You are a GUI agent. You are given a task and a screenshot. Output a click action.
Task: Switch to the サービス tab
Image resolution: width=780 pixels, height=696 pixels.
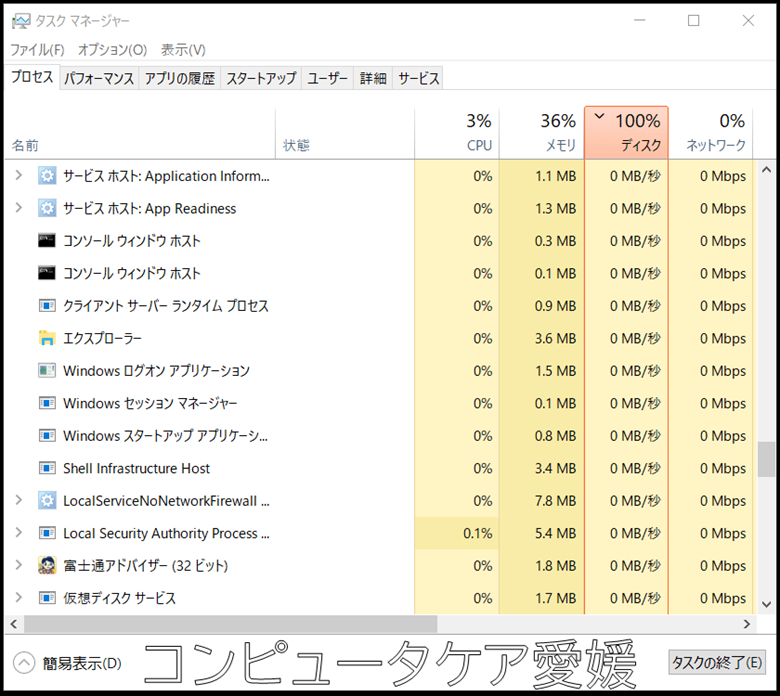pos(419,79)
